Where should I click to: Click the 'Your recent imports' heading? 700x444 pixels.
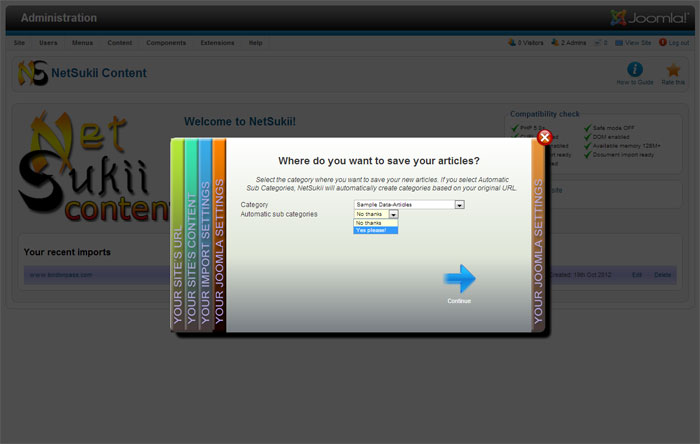(x=67, y=252)
